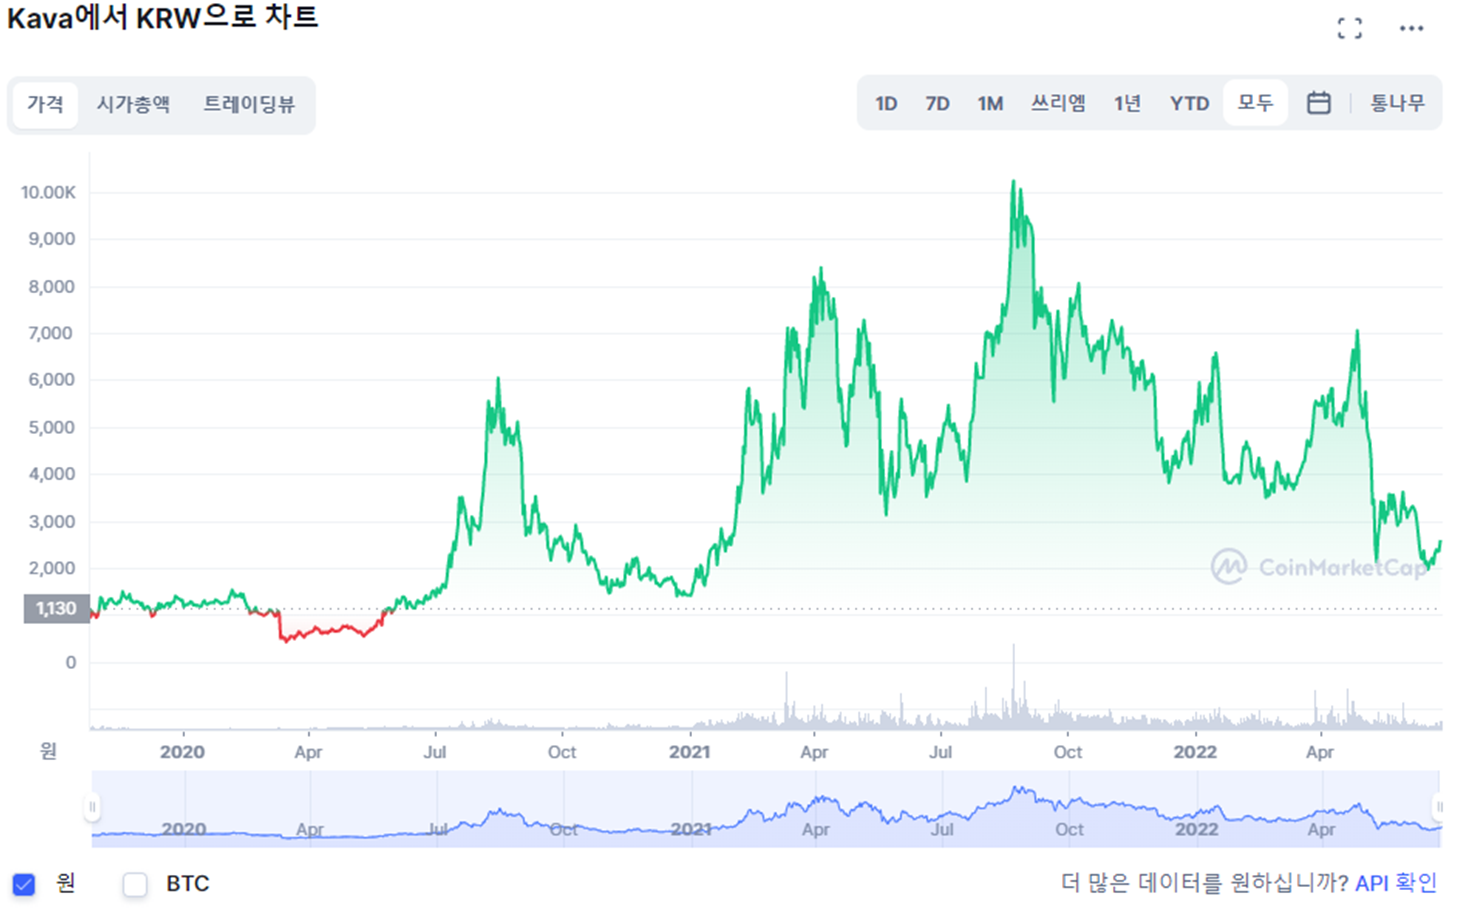Grab the left range slider handle

[92, 807]
